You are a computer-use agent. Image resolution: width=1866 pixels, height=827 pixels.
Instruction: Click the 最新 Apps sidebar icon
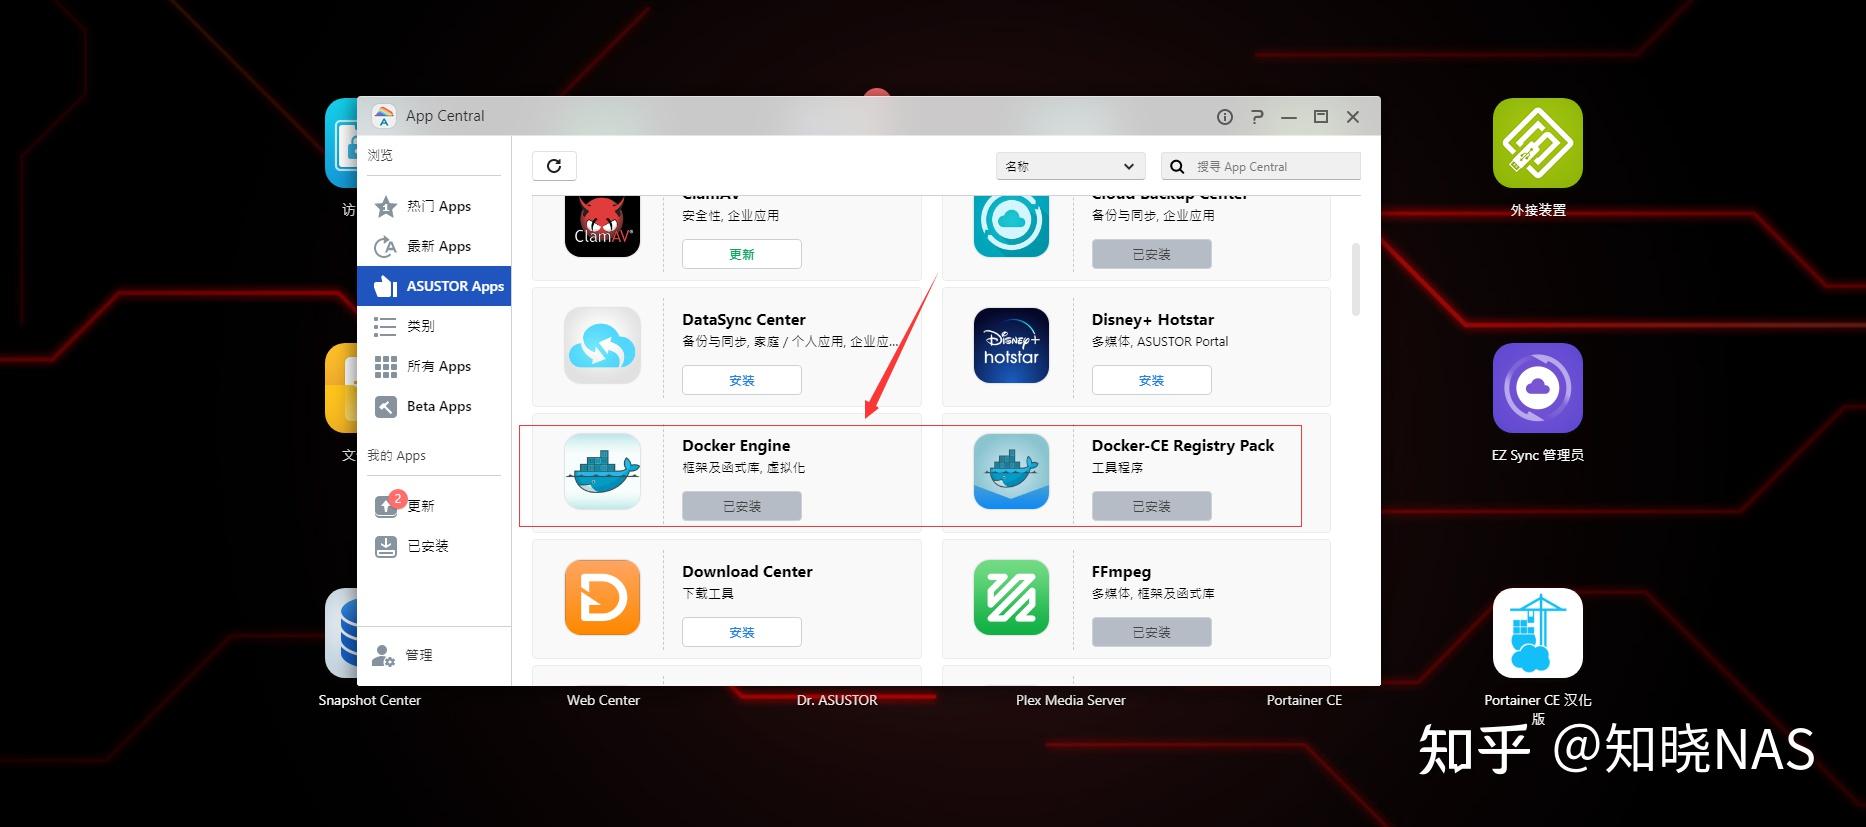pos(386,247)
